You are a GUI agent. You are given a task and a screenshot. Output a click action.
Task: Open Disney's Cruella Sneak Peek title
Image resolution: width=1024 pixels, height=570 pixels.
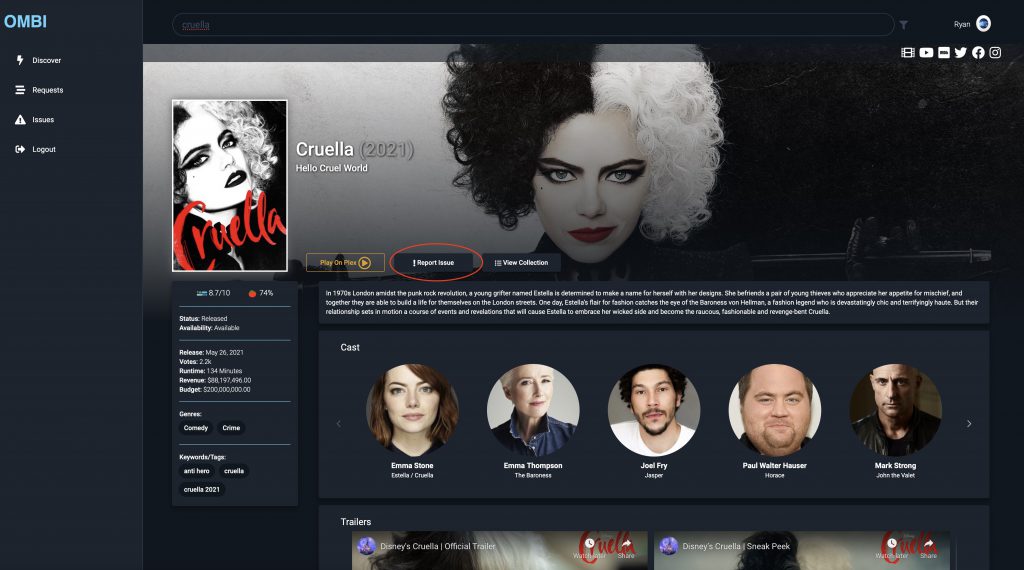point(736,546)
